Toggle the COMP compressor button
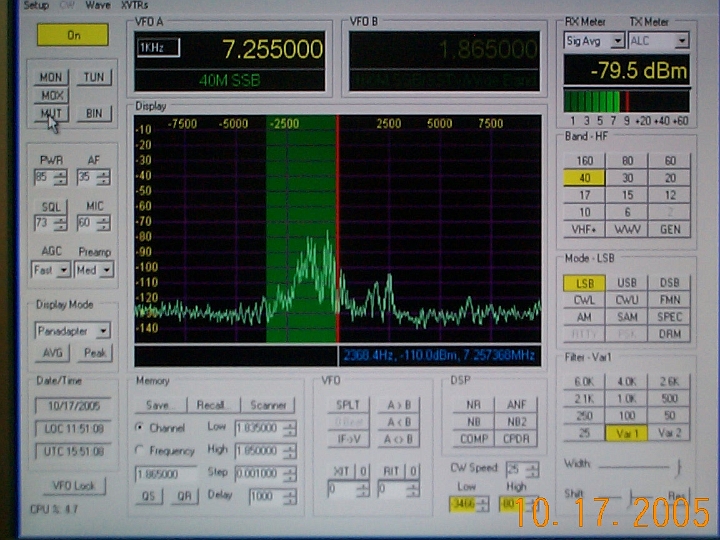 point(473,439)
